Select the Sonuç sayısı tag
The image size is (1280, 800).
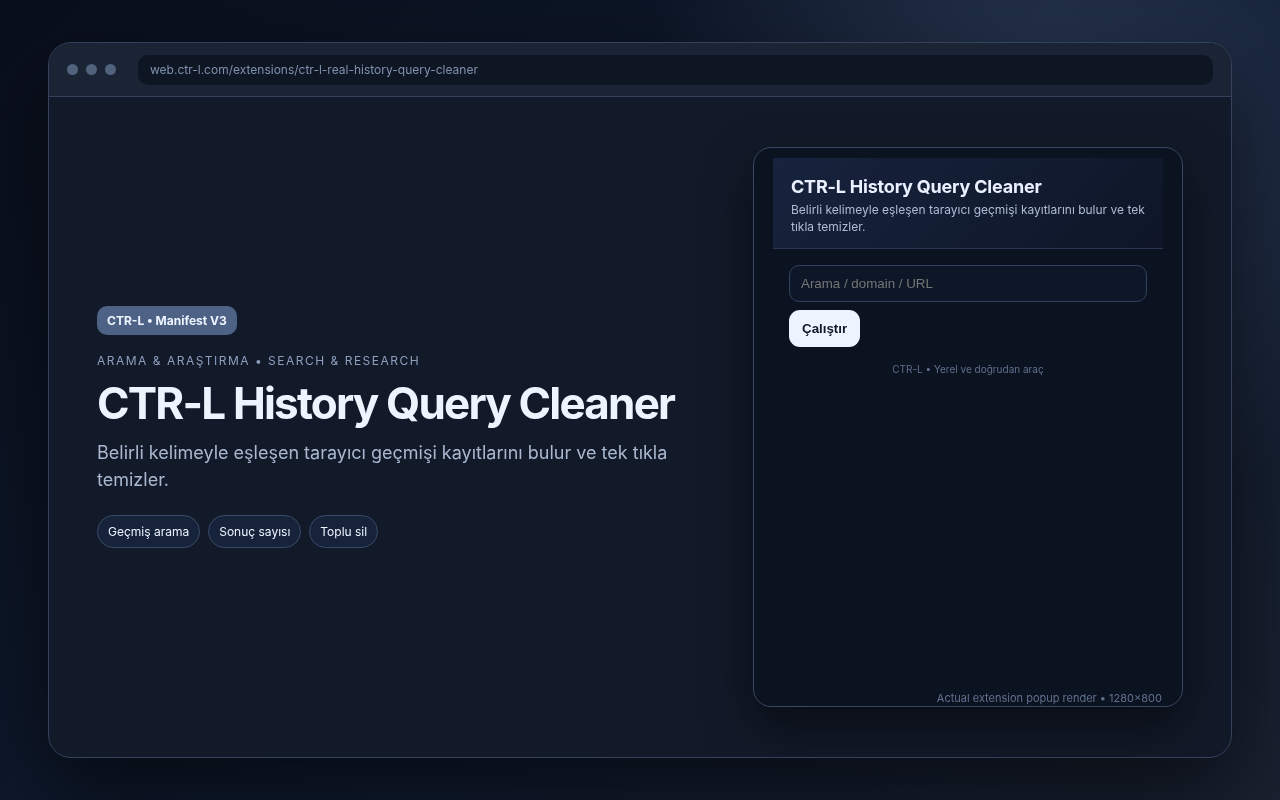(254, 532)
